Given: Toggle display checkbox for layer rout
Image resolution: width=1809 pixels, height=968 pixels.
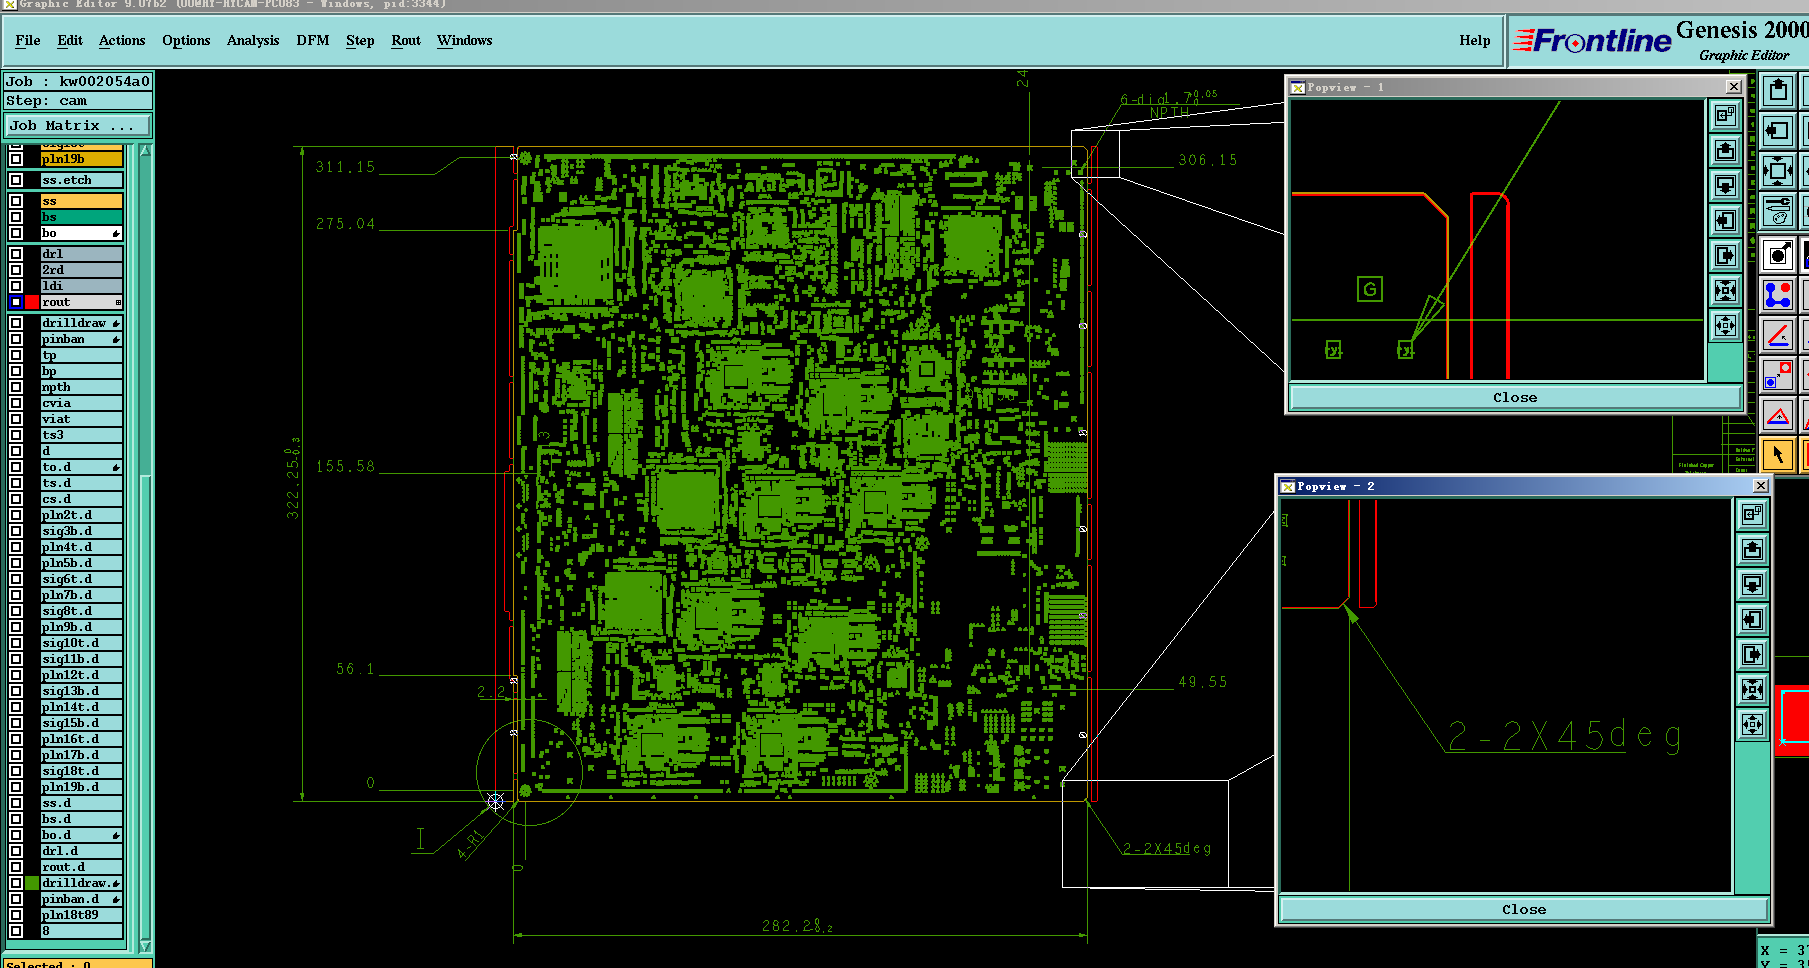Looking at the screenshot, I should pyautogui.click(x=16, y=302).
